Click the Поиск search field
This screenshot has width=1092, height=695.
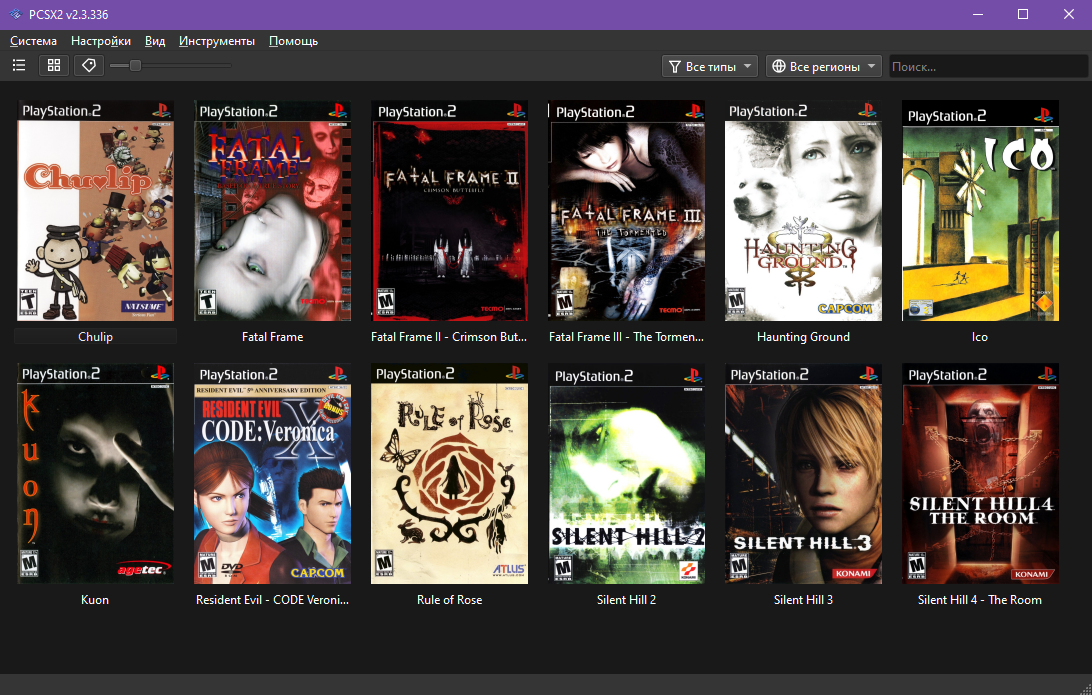[x=988, y=66]
